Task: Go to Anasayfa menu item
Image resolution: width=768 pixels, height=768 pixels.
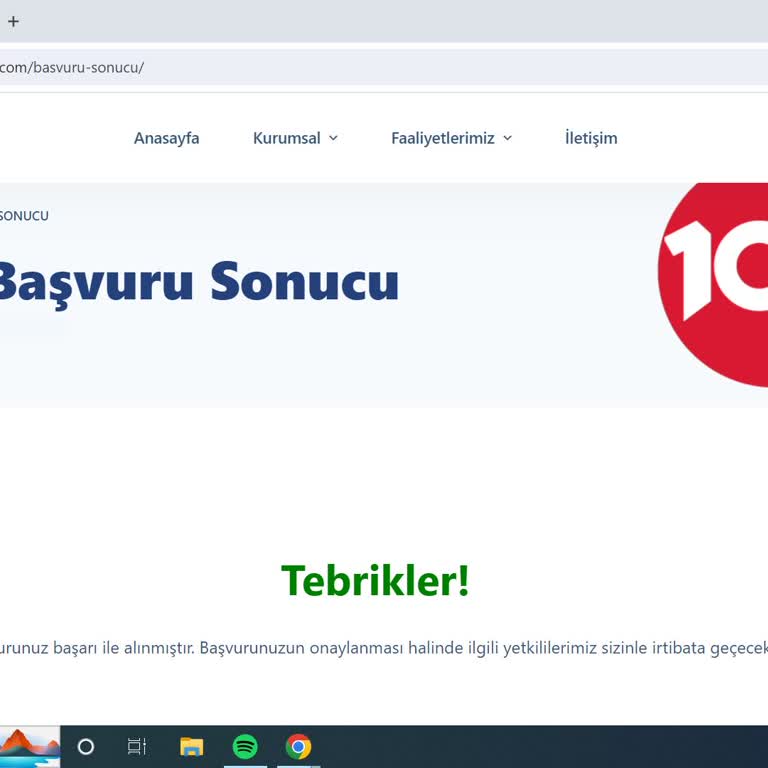Action: click(167, 138)
